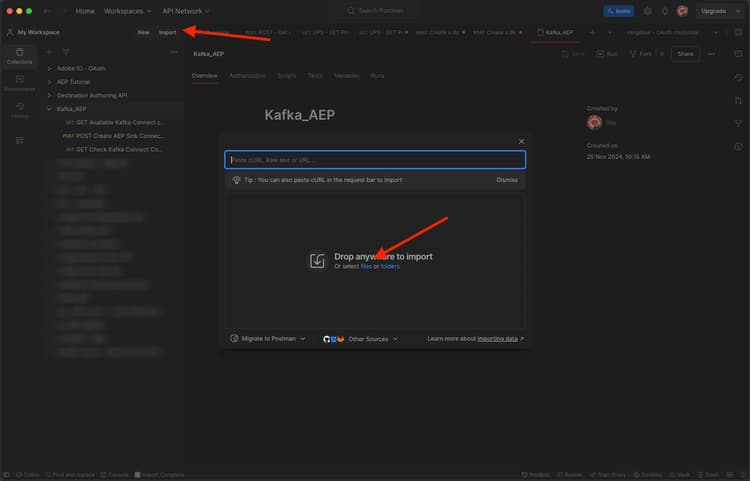
Task: Click Import button in workspace header
Action: [167, 33]
